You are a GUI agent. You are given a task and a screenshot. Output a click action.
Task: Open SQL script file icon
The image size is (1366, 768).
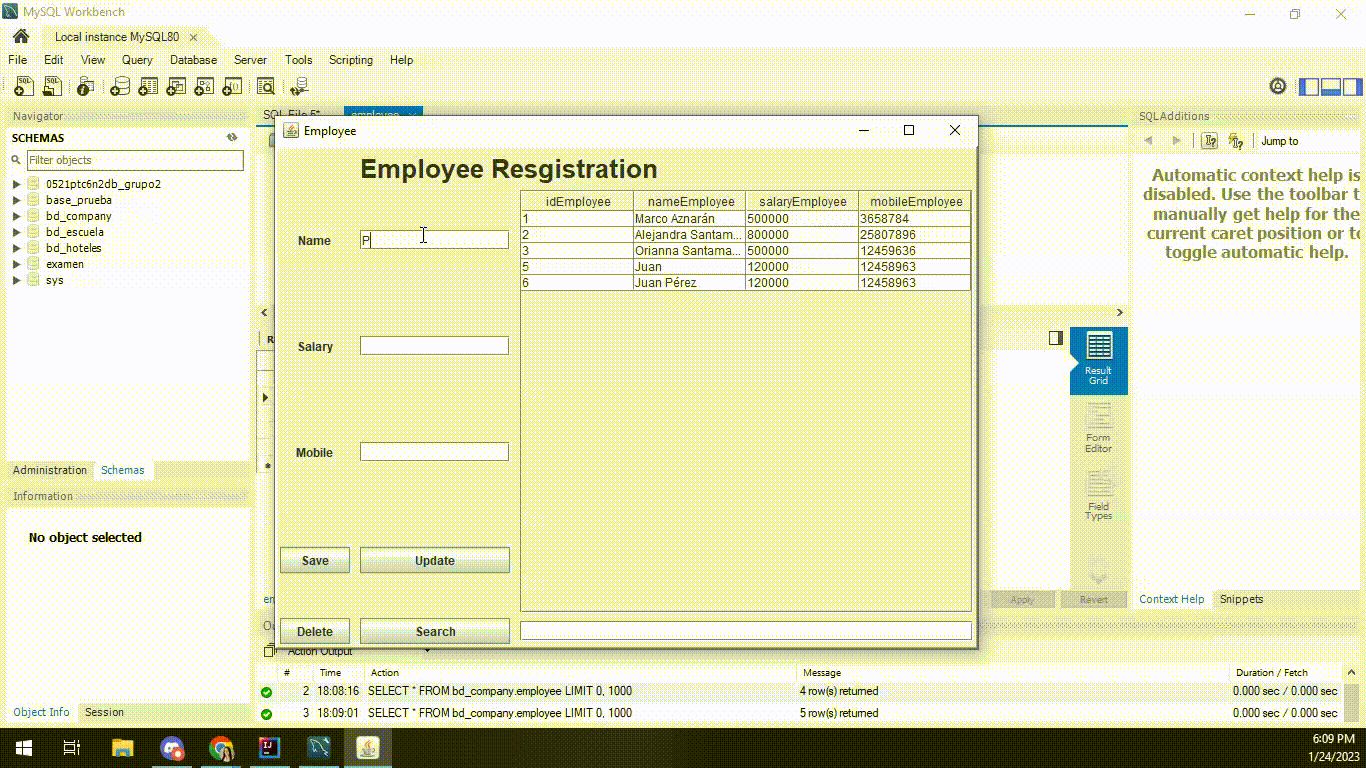pos(51,87)
